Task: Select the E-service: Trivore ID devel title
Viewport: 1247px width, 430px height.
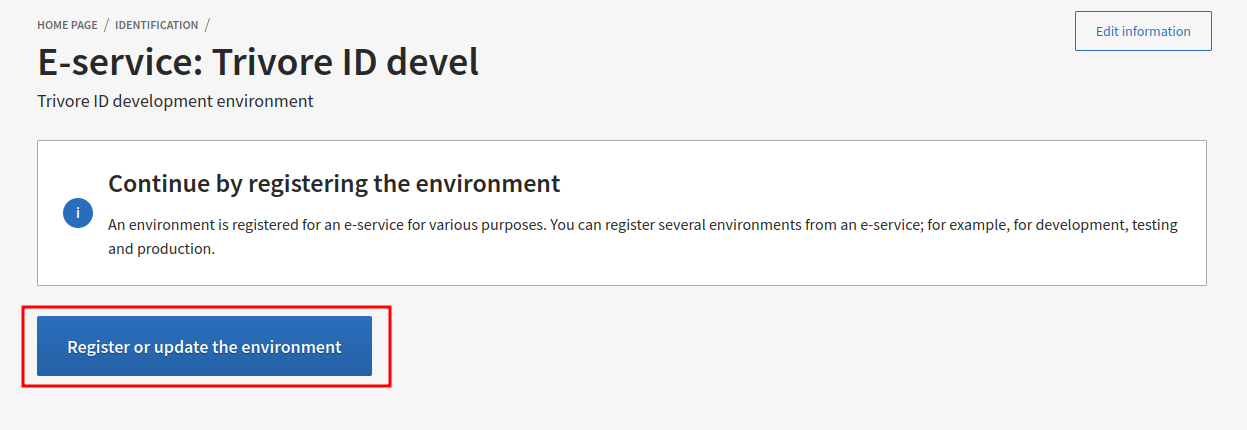Action: (x=258, y=62)
